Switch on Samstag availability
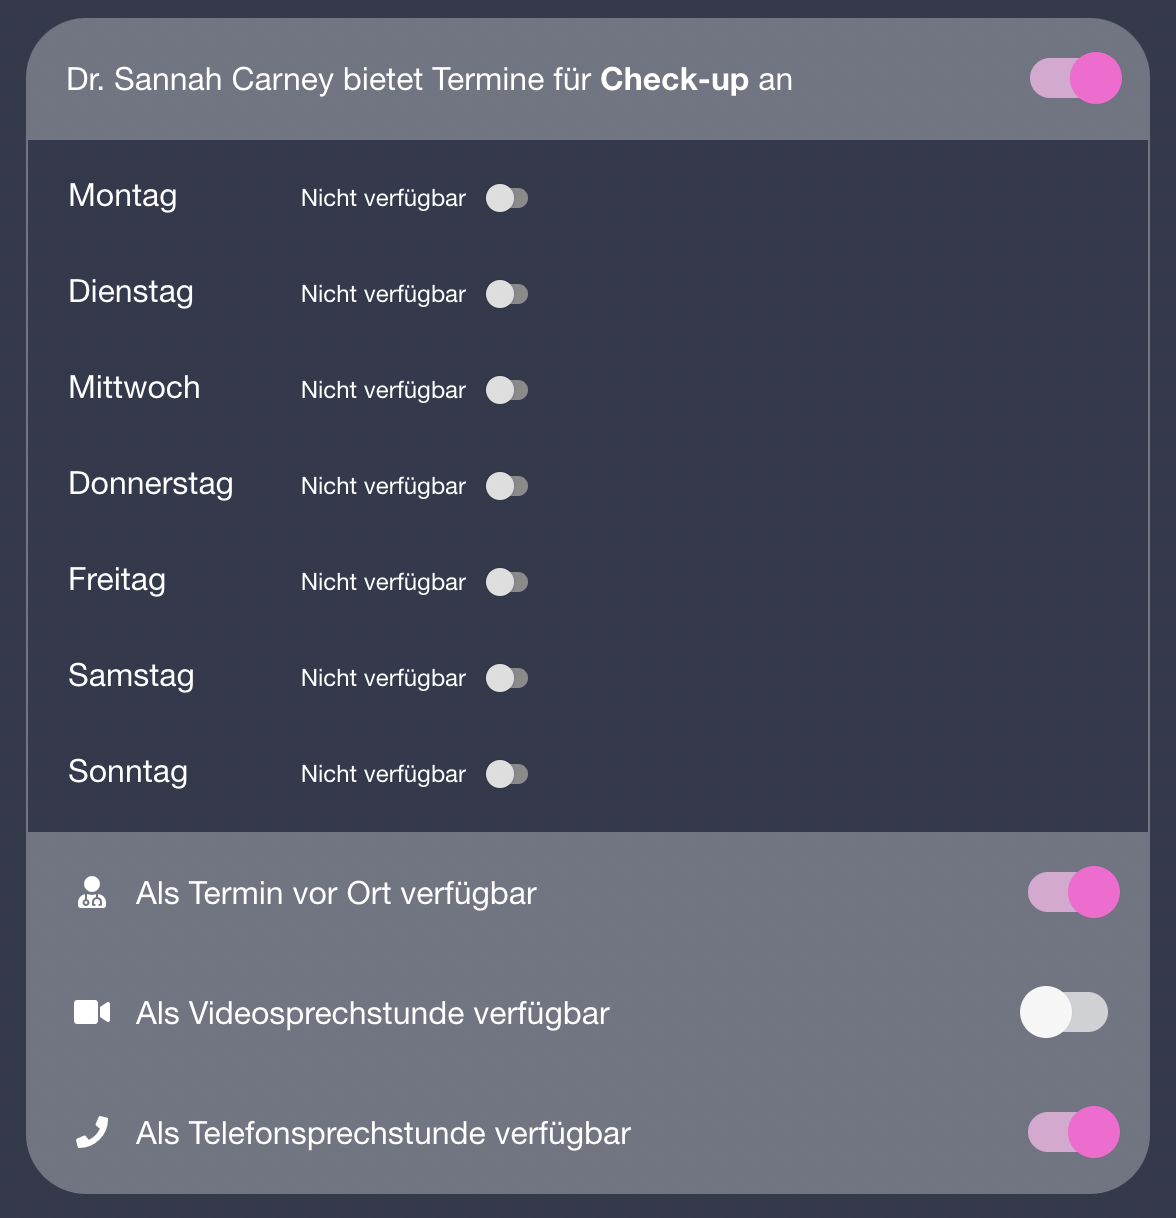Viewport: 1176px width, 1218px height. point(507,678)
